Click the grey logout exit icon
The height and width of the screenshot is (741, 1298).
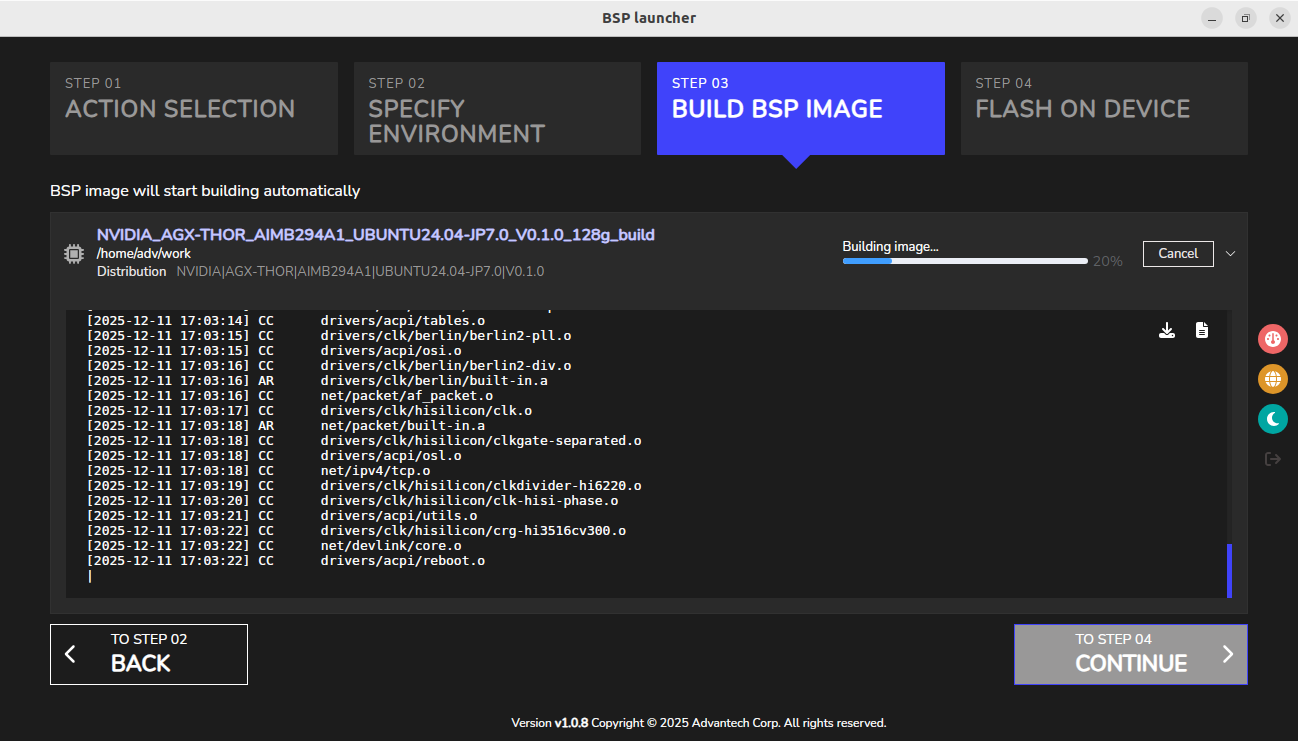tap(1272, 459)
